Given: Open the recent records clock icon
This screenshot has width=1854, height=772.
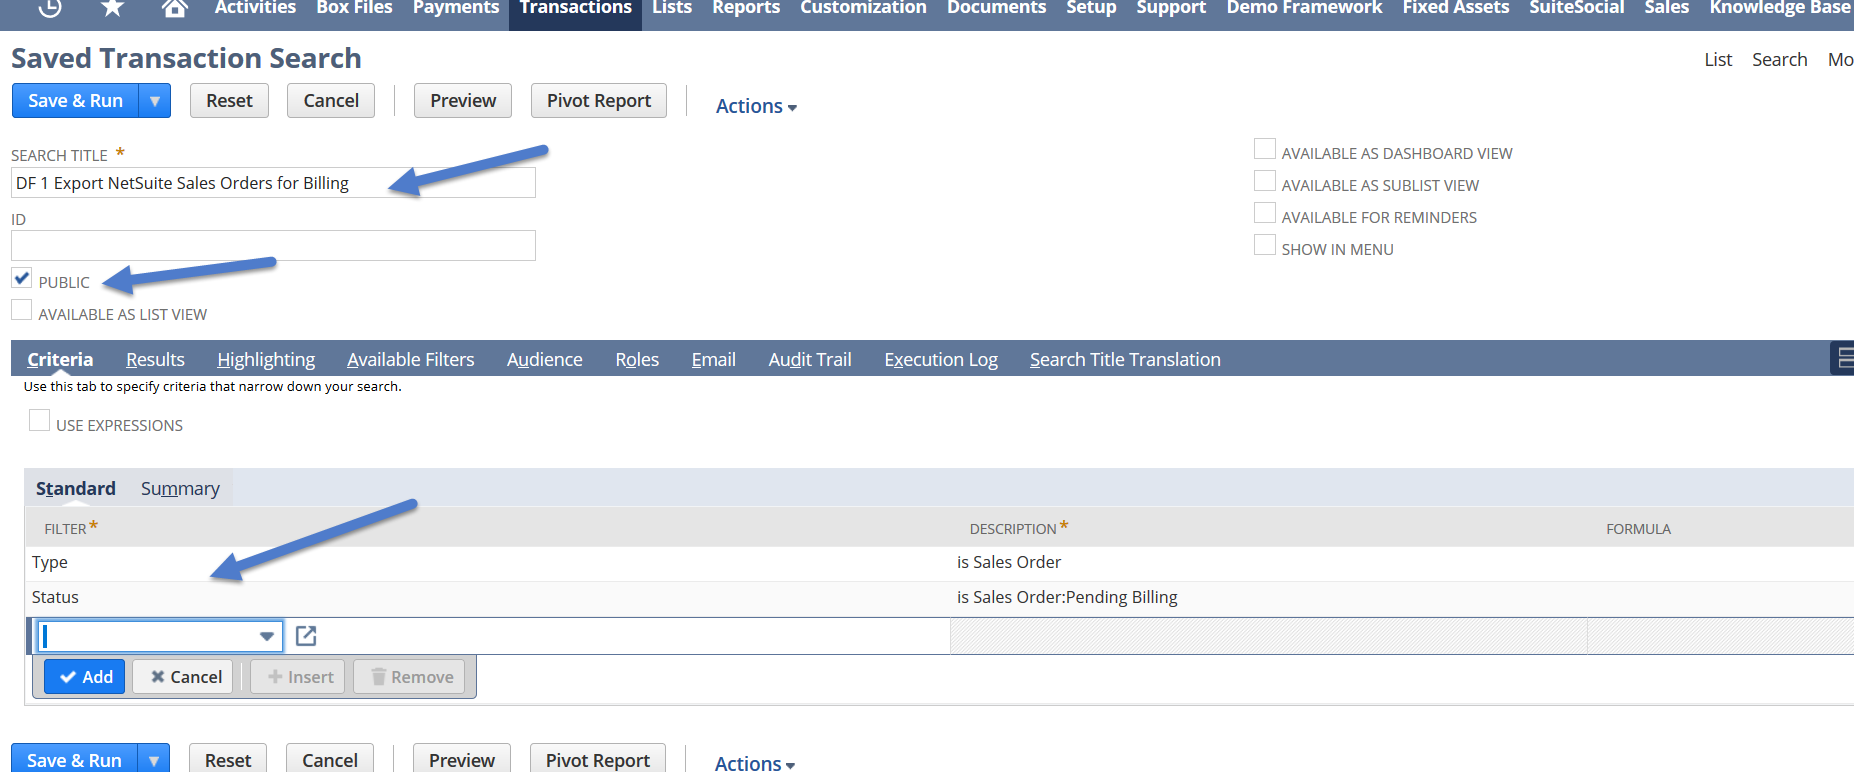Looking at the screenshot, I should [50, 8].
